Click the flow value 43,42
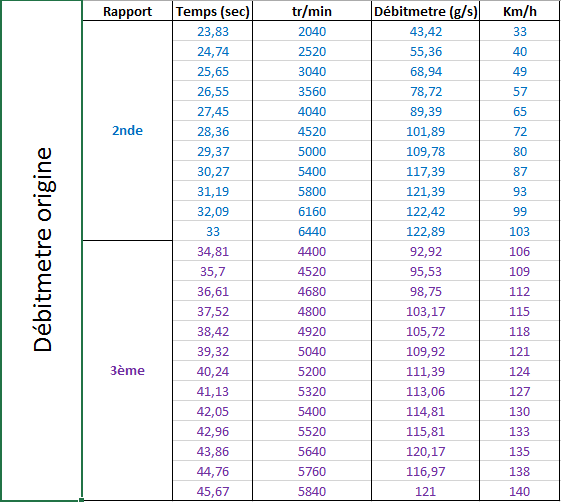 [x=425, y=31]
